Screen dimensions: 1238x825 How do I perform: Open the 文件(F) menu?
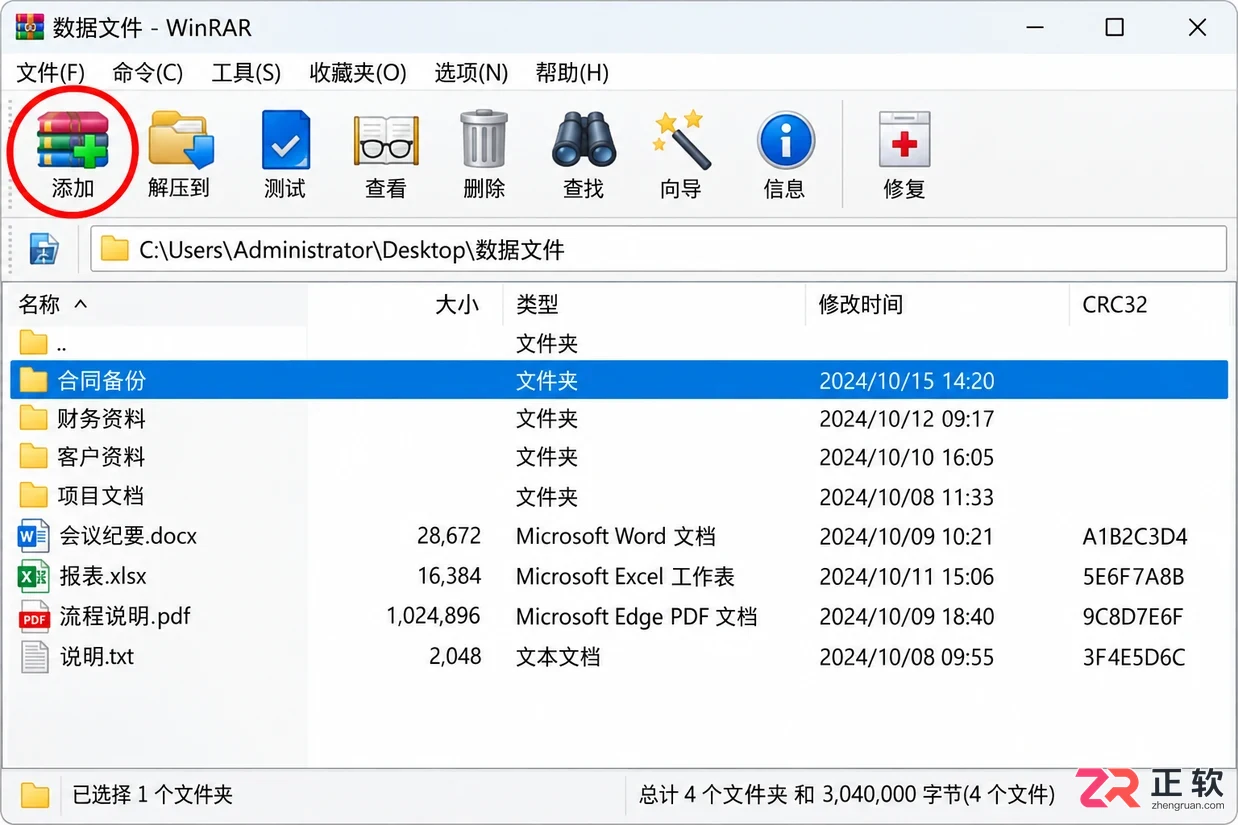click(51, 73)
